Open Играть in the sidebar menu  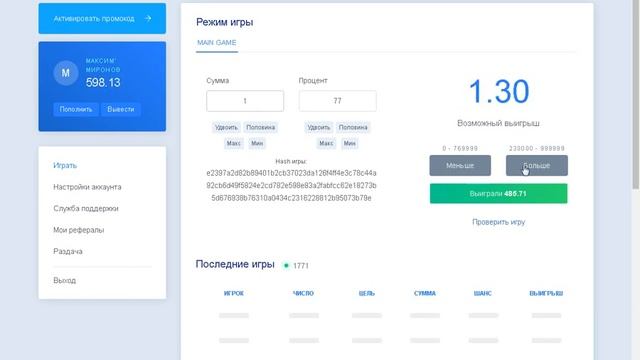65,165
